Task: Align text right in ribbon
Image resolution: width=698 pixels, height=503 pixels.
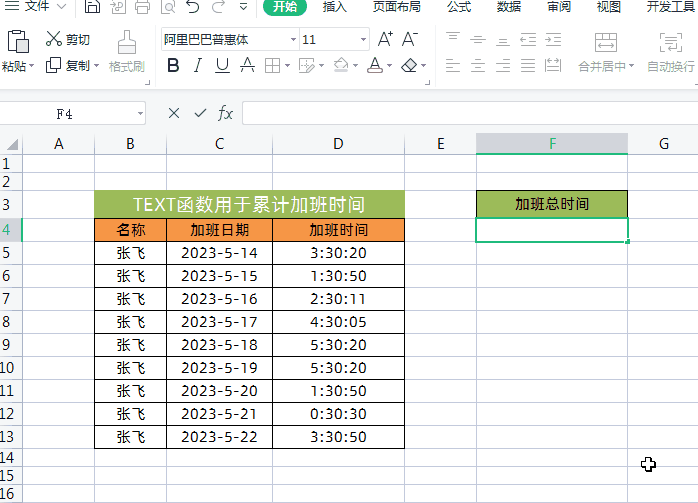Action: 503,65
